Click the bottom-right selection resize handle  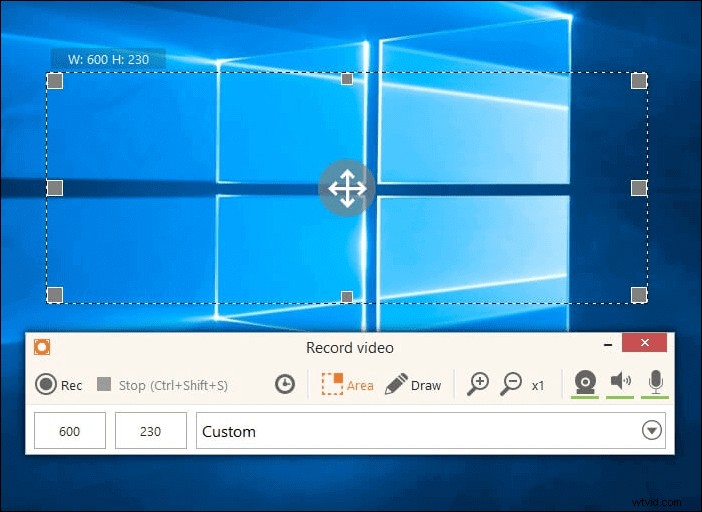(x=639, y=295)
